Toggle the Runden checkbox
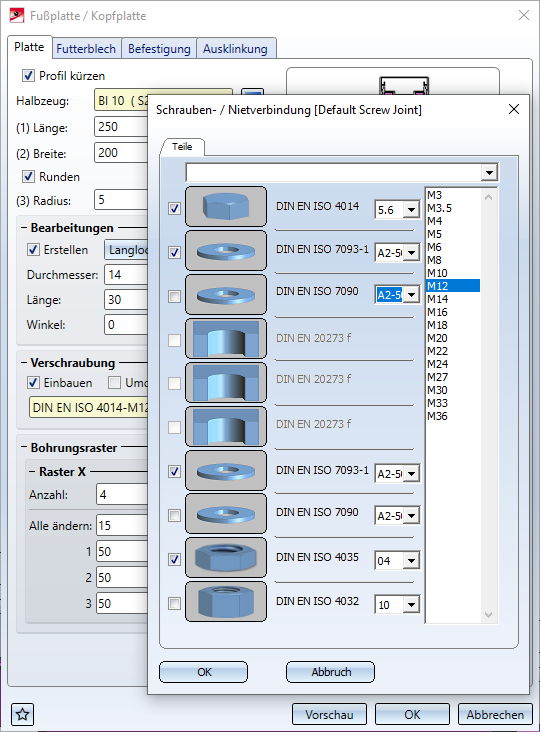Viewport: 540px width, 732px height. [28, 176]
